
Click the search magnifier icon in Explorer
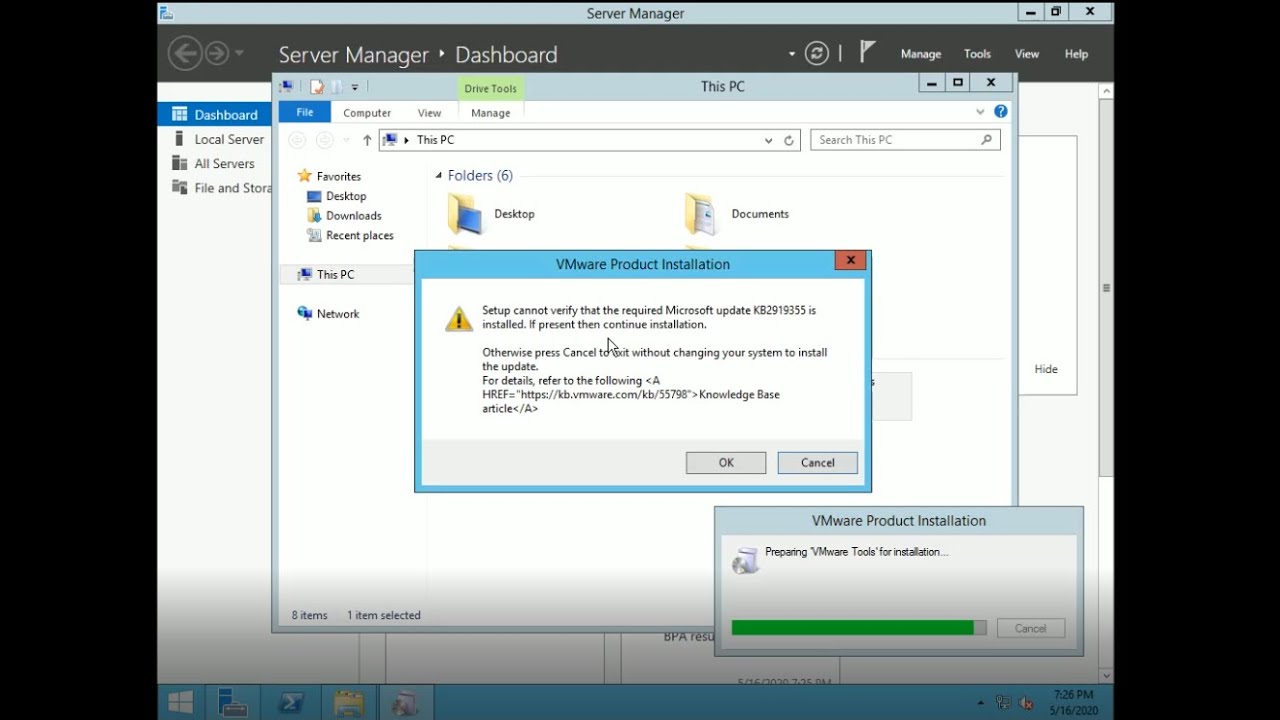(986, 140)
